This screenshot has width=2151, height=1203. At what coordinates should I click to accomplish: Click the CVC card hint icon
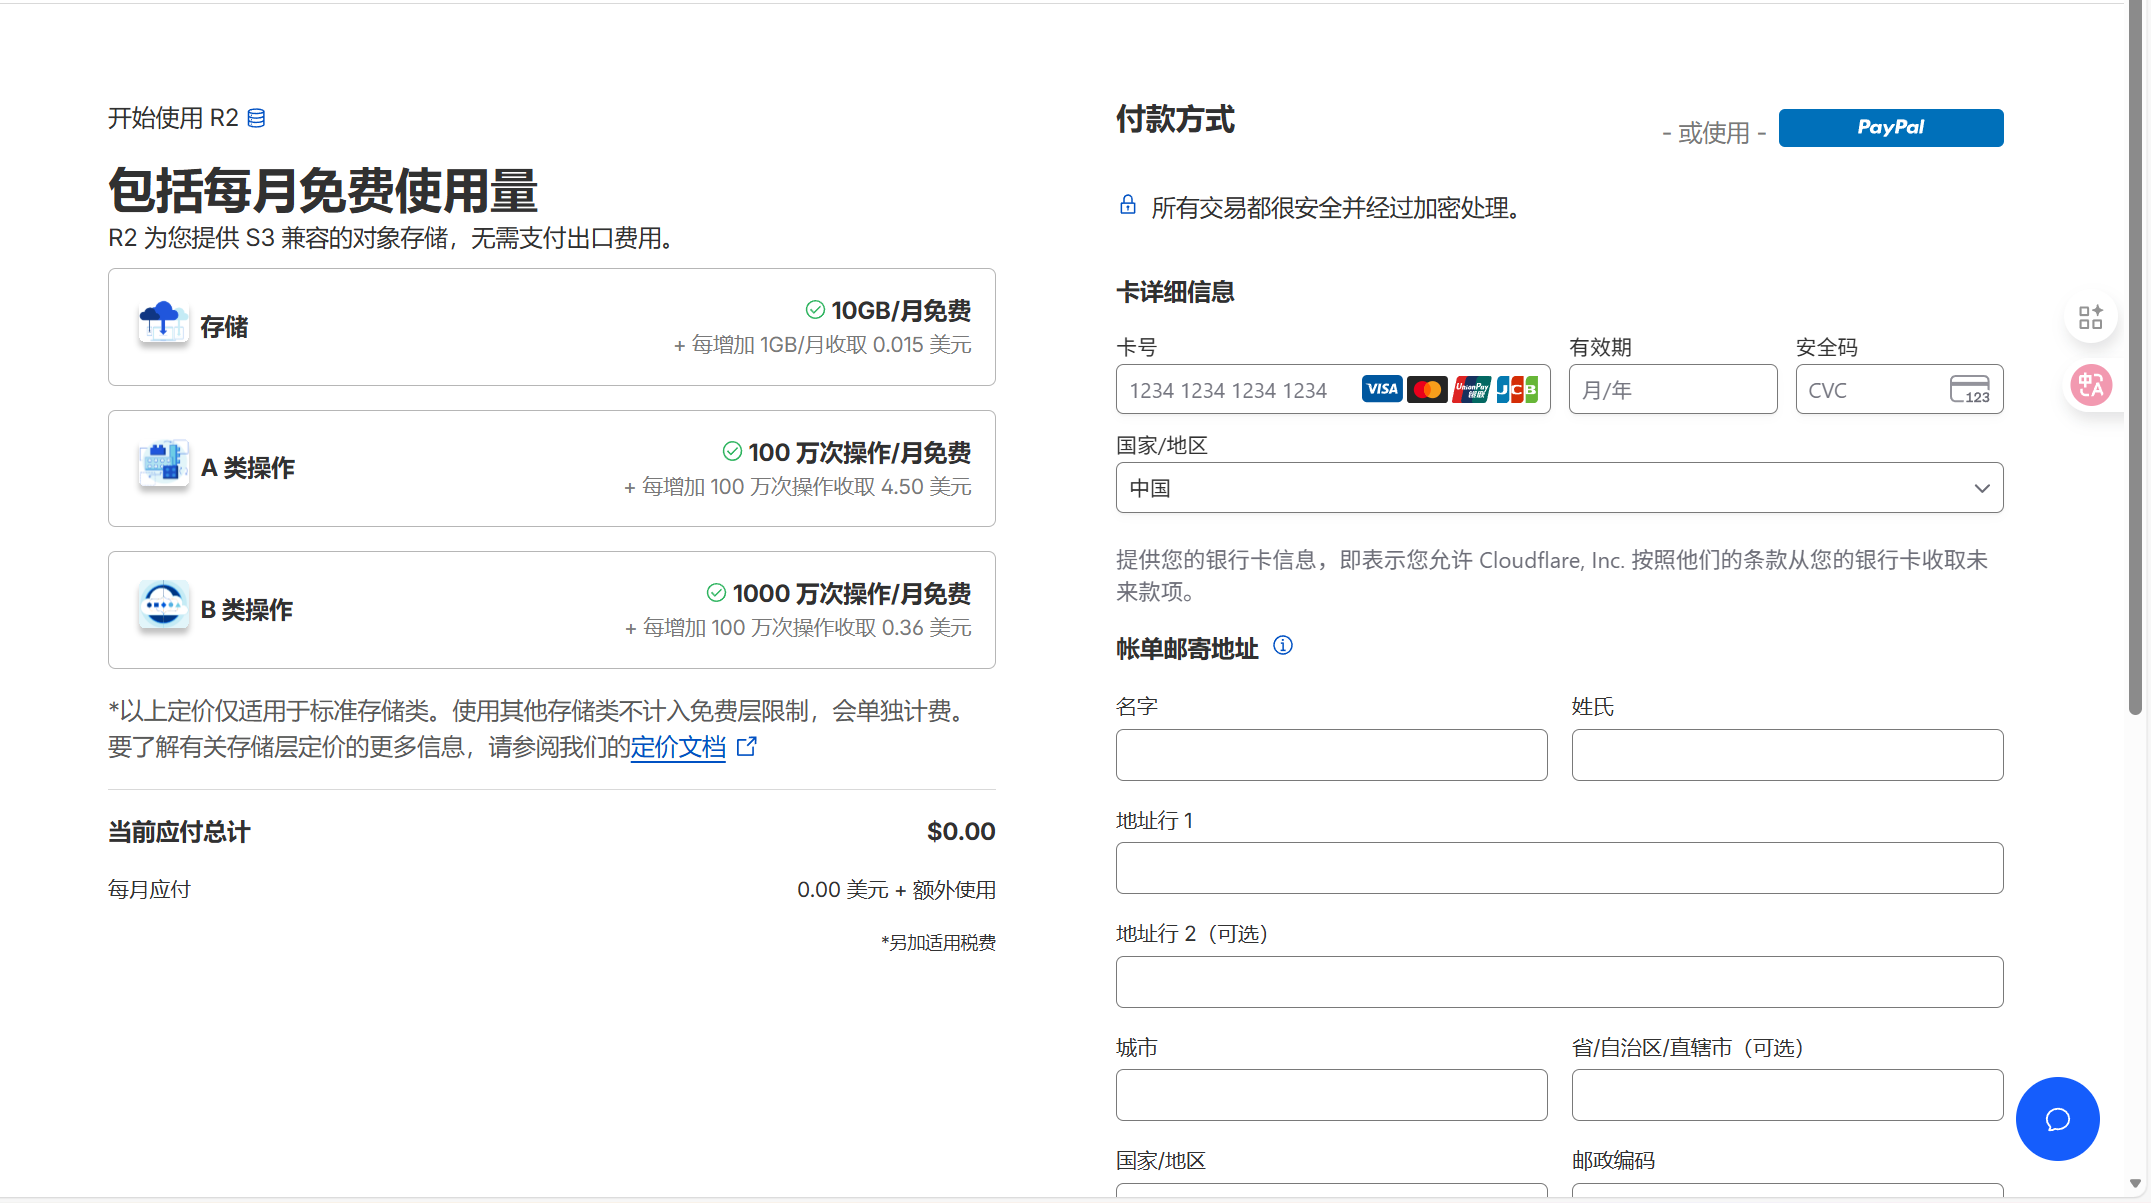(1969, 389)
